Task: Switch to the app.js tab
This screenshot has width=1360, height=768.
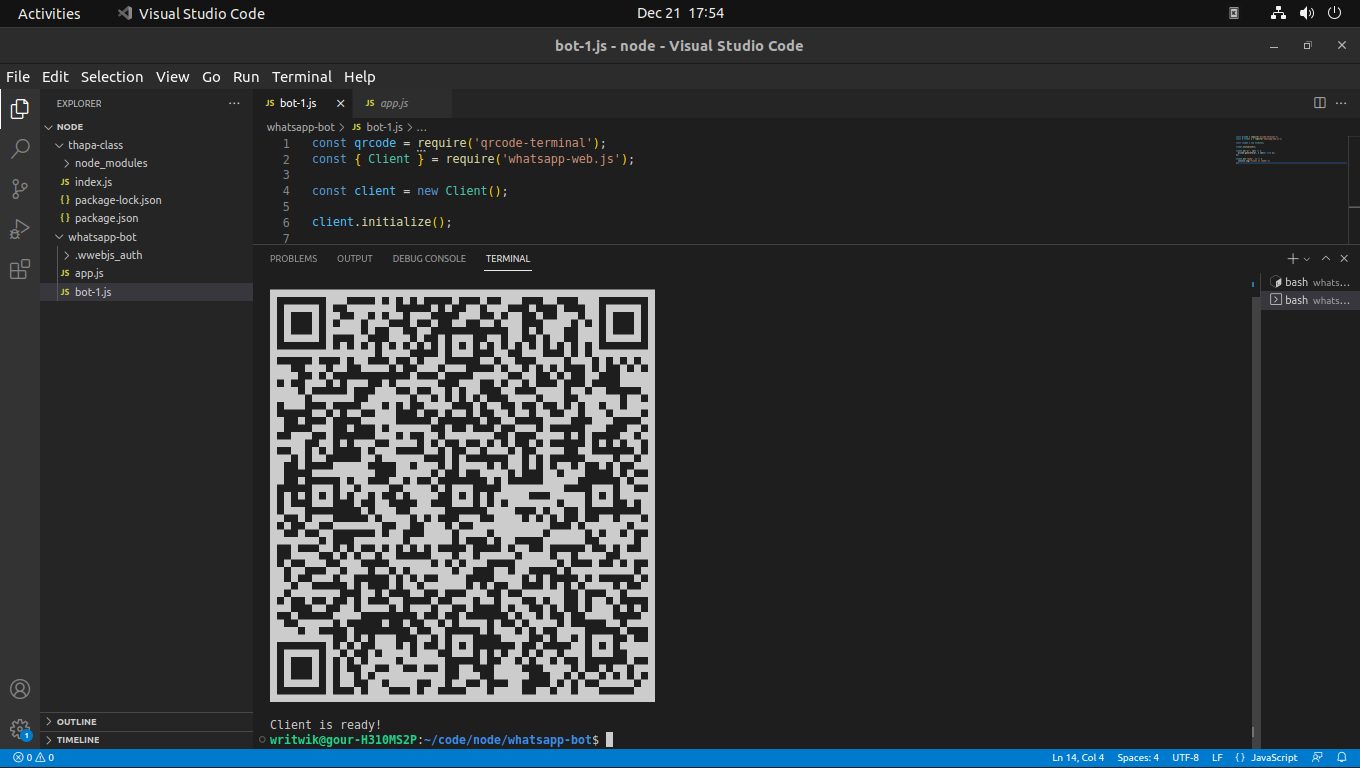Action: [393, 102]
